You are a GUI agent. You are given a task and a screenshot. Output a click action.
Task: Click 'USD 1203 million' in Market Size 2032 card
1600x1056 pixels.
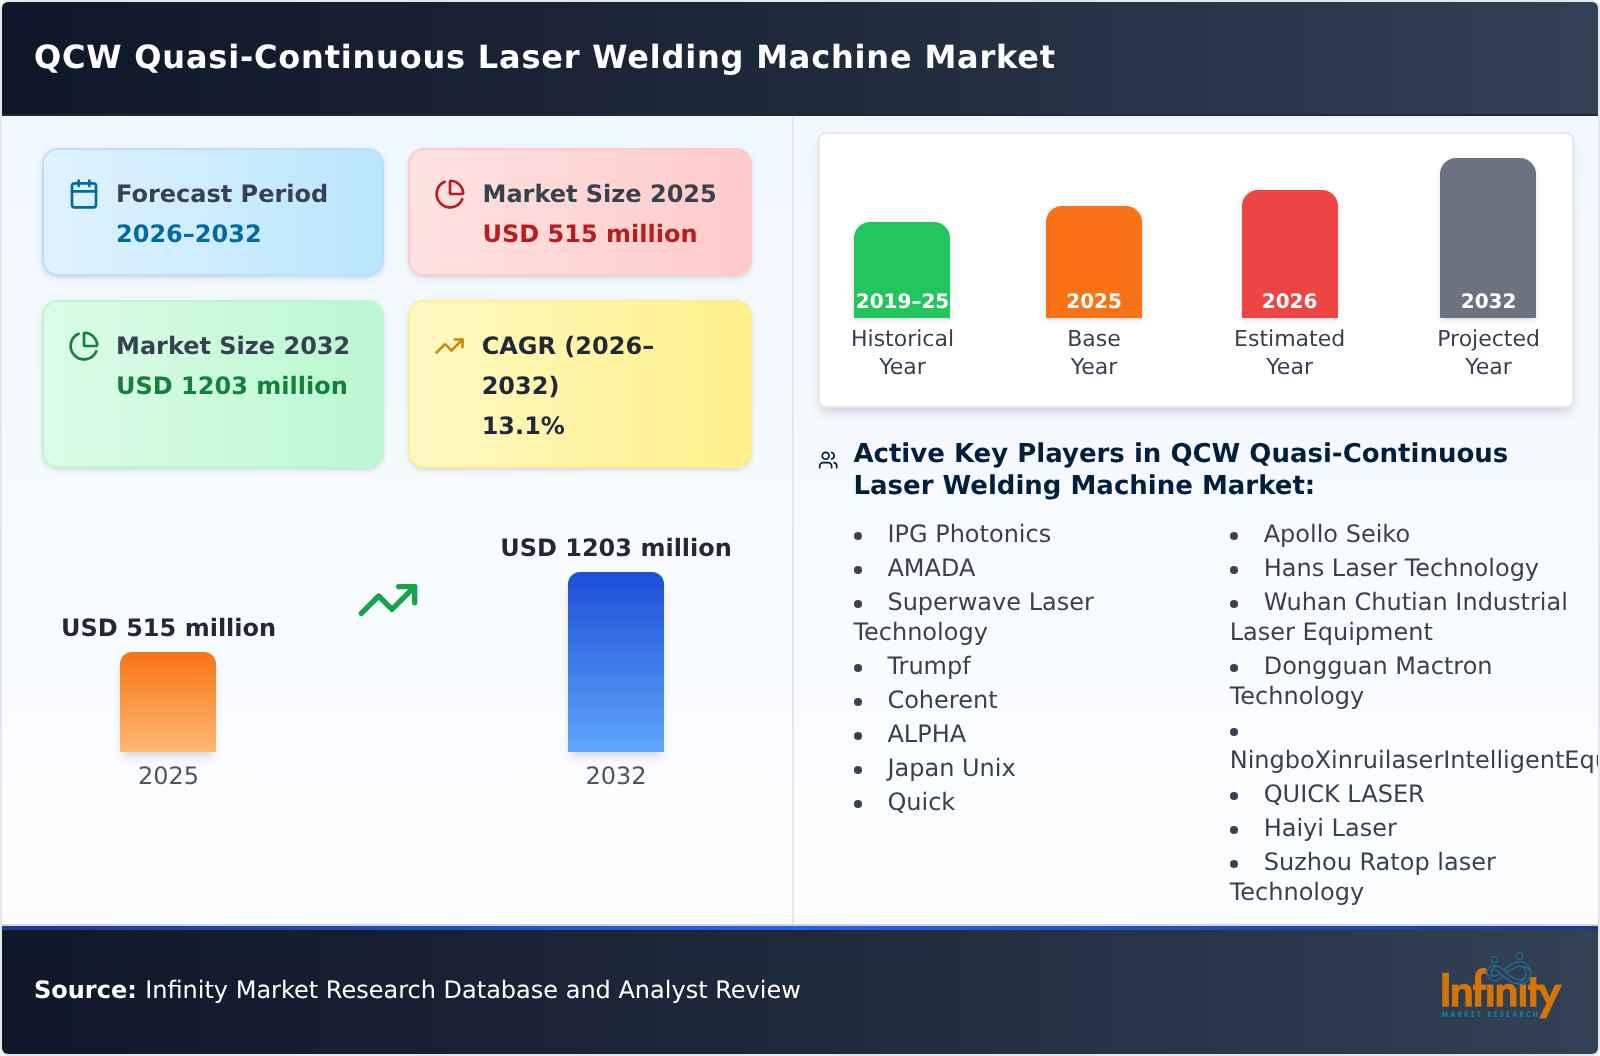[x=232, y=386]
